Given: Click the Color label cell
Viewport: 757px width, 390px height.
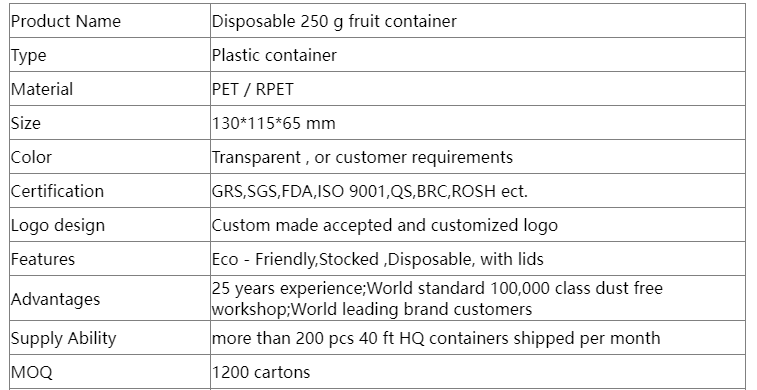Looking at the screenshot, I should pyautogui.click(x=110, y=157).
